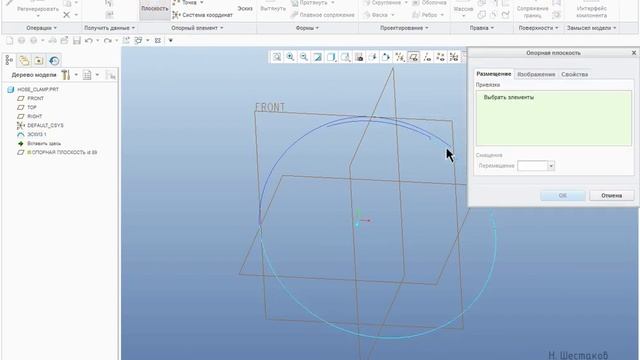Click the Zoom In magnifier icon
640x360 pixels.
290,57
